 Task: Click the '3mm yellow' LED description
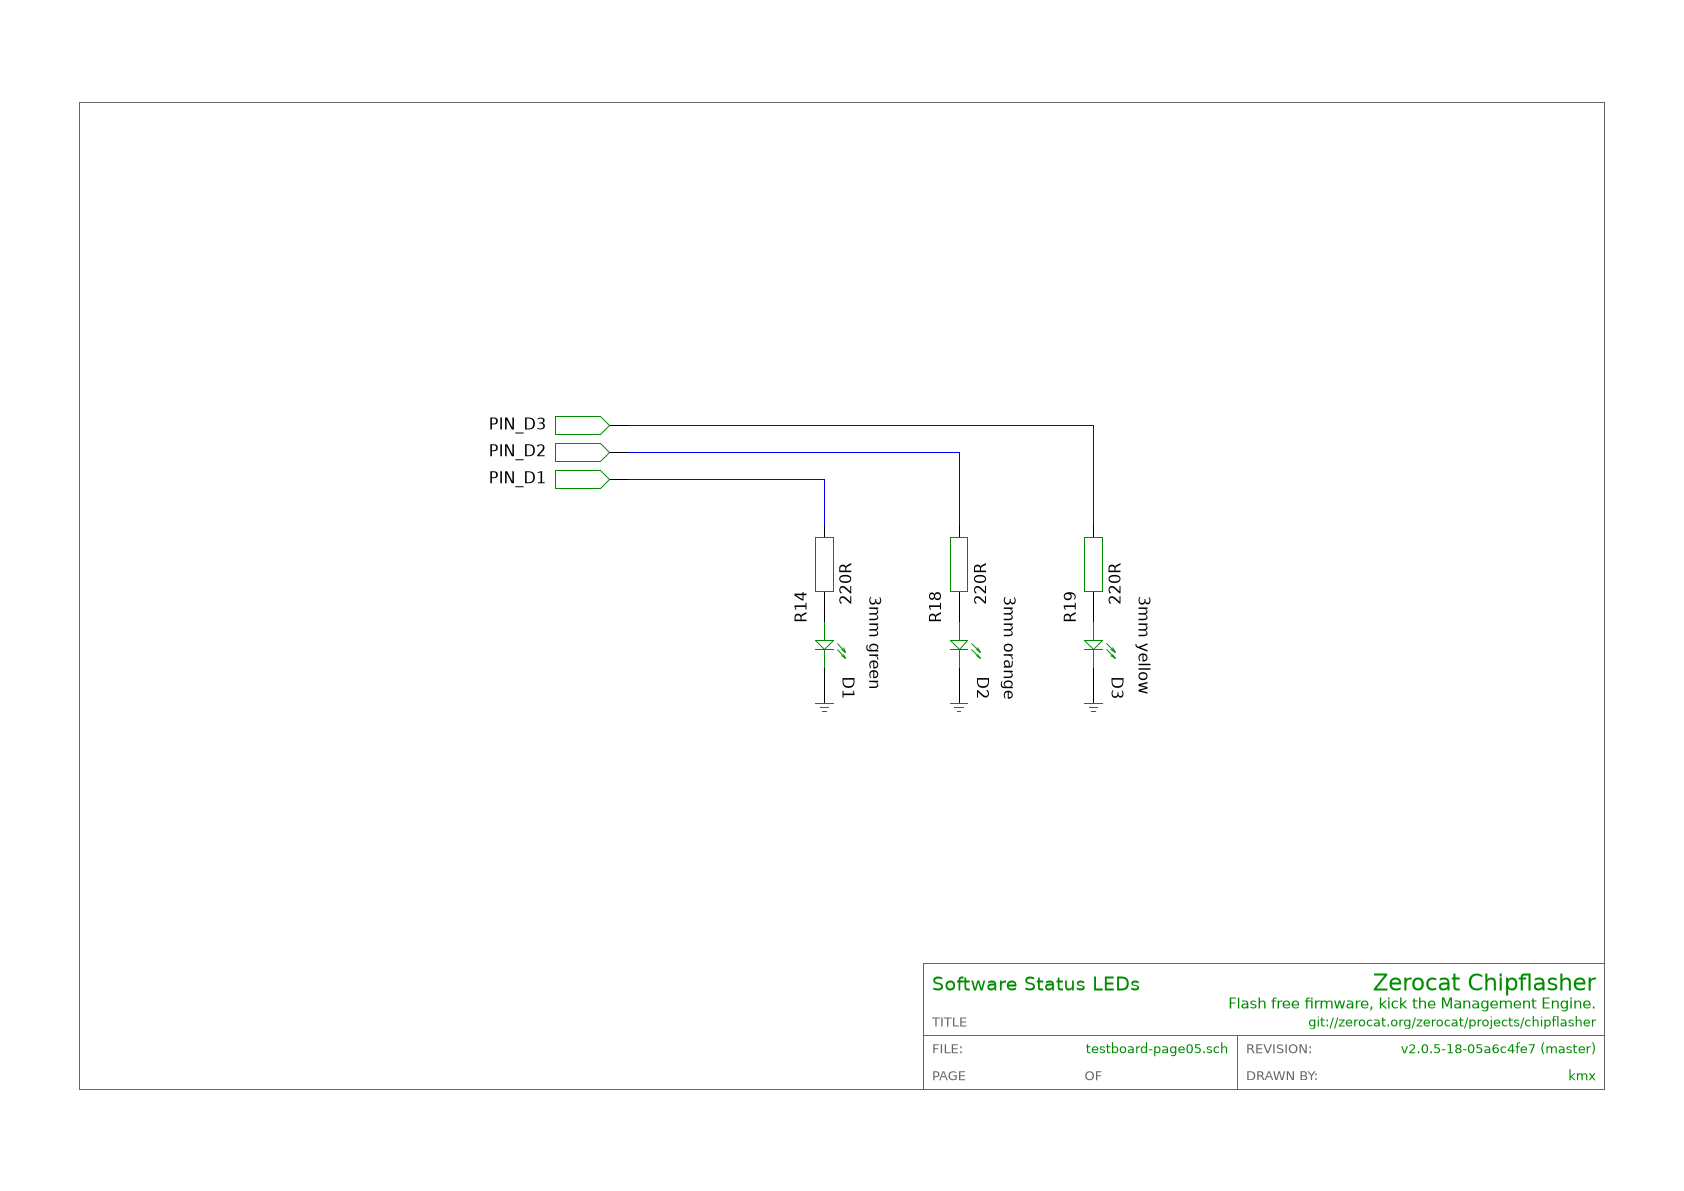coord(1143,645)
